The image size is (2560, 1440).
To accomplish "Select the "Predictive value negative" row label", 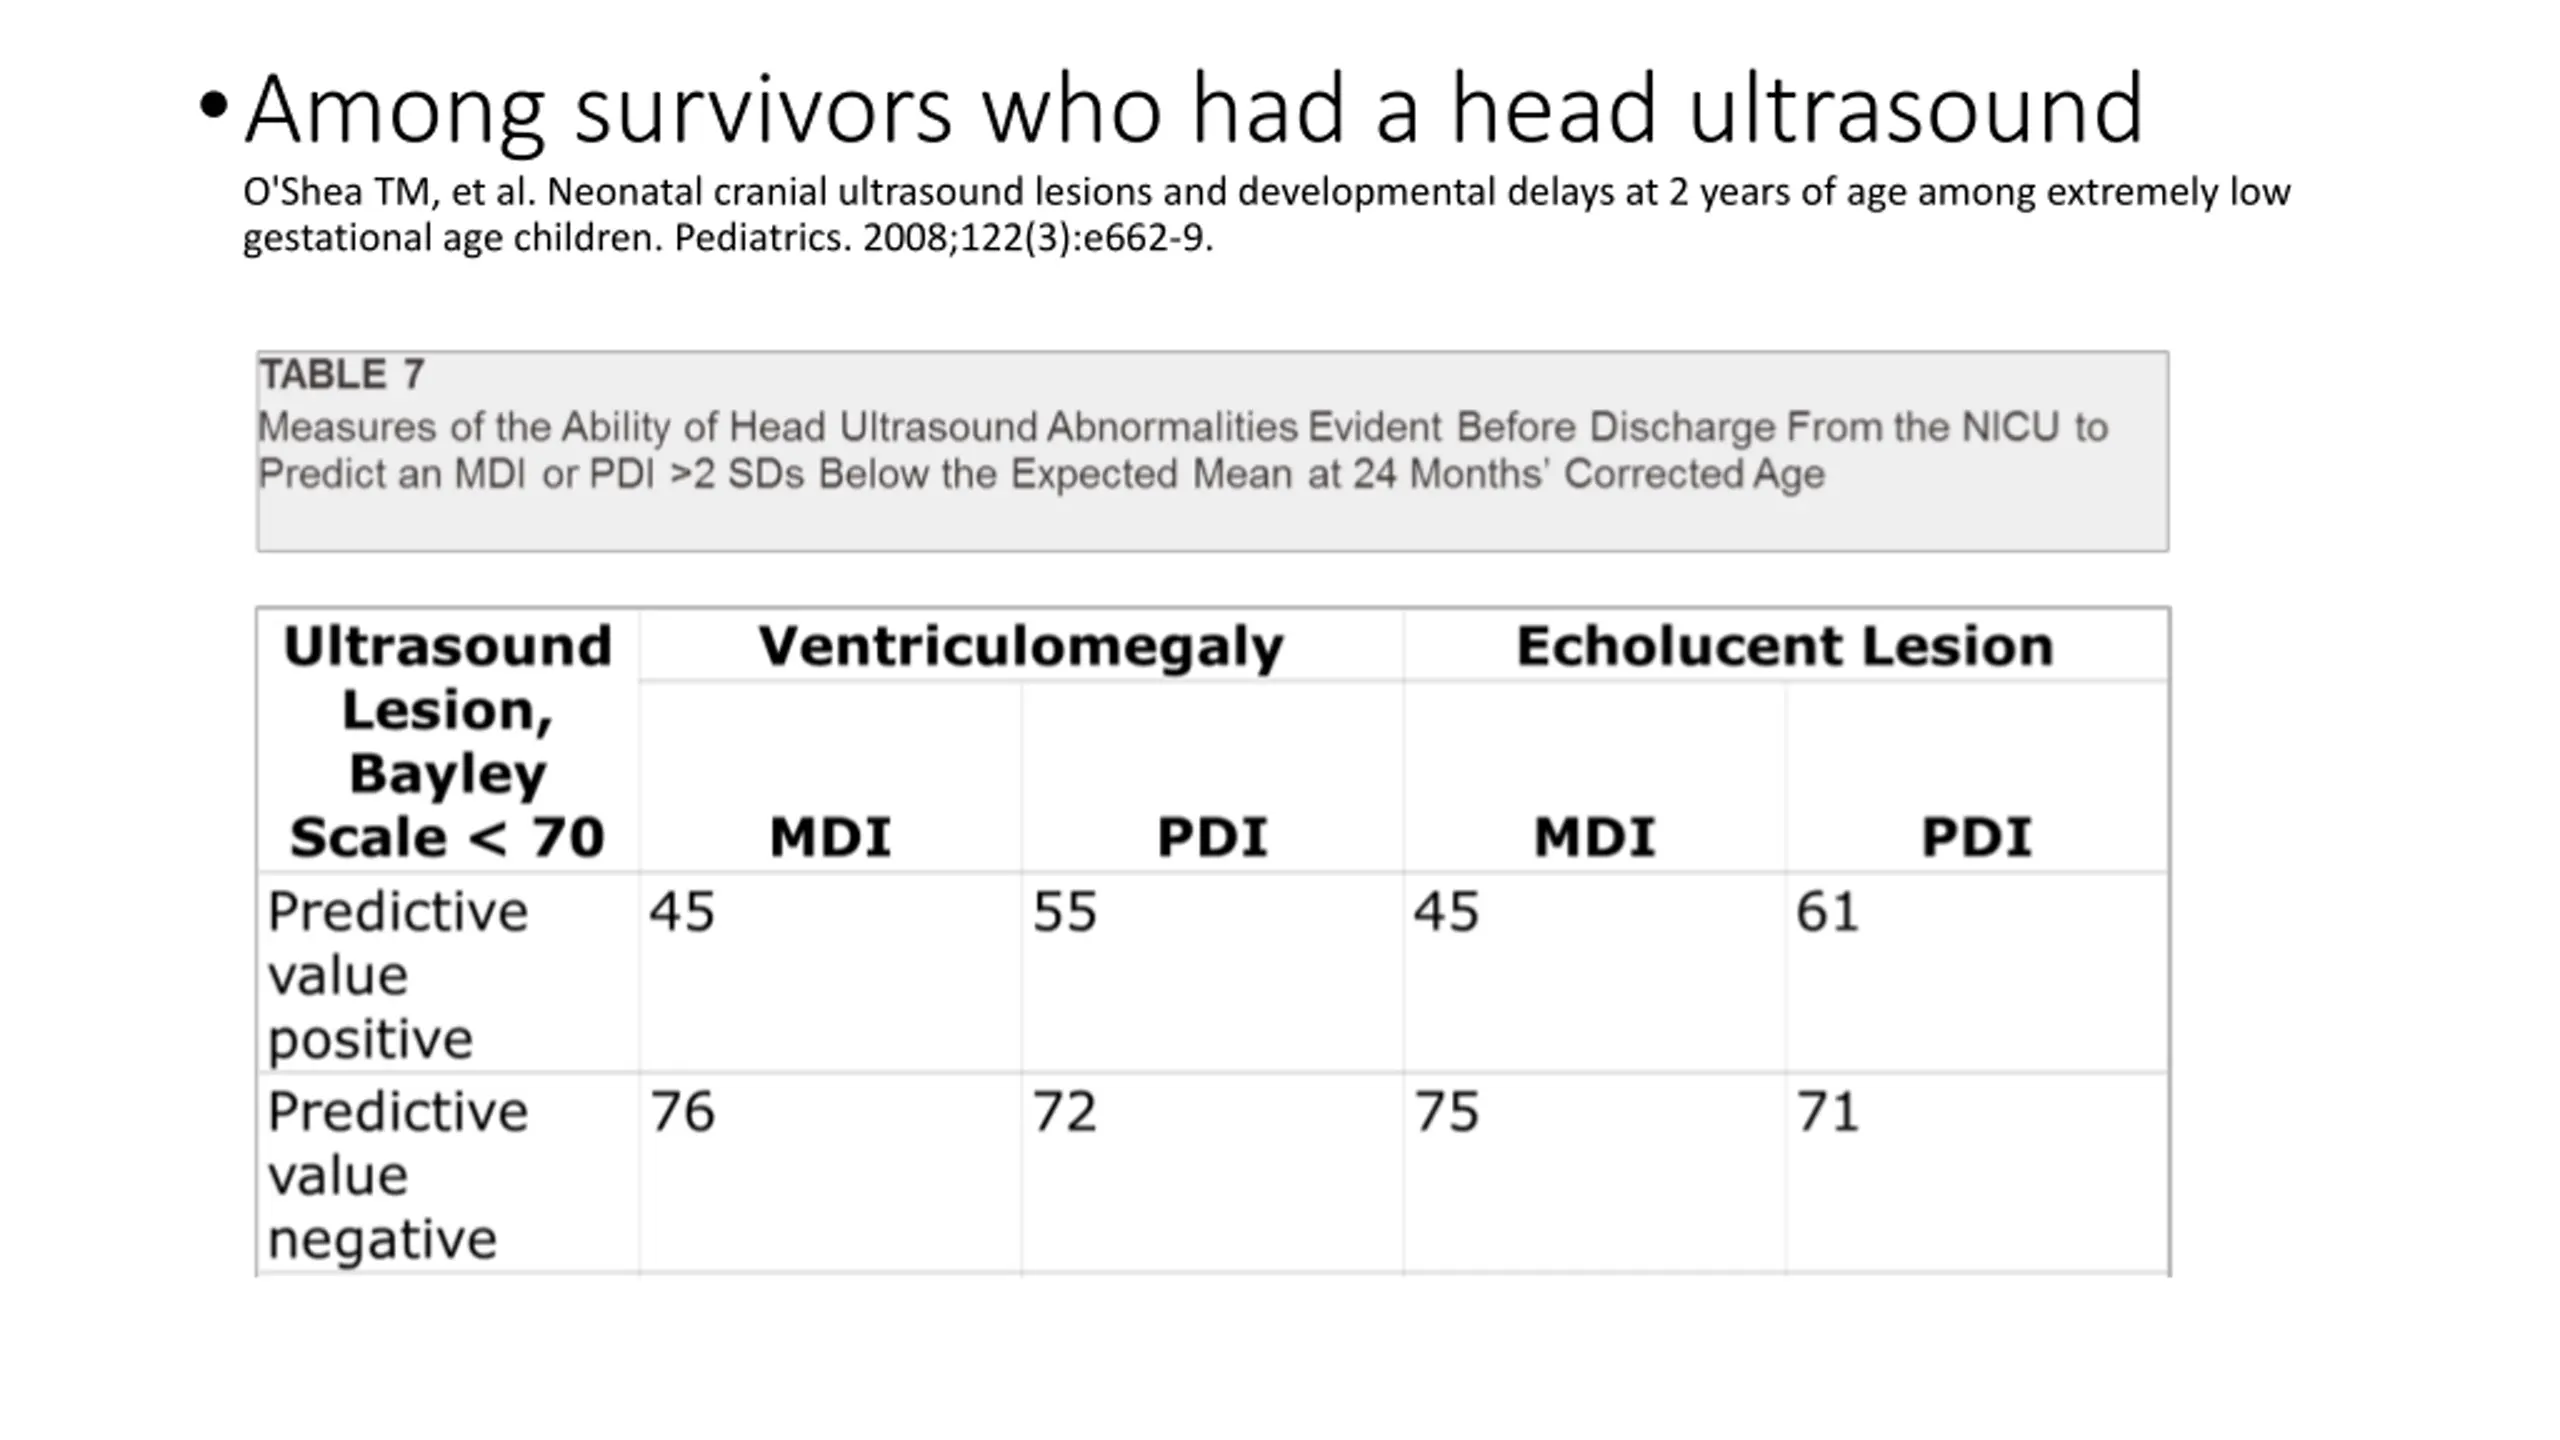I will pyautogui.click(x=397, y=1174).
